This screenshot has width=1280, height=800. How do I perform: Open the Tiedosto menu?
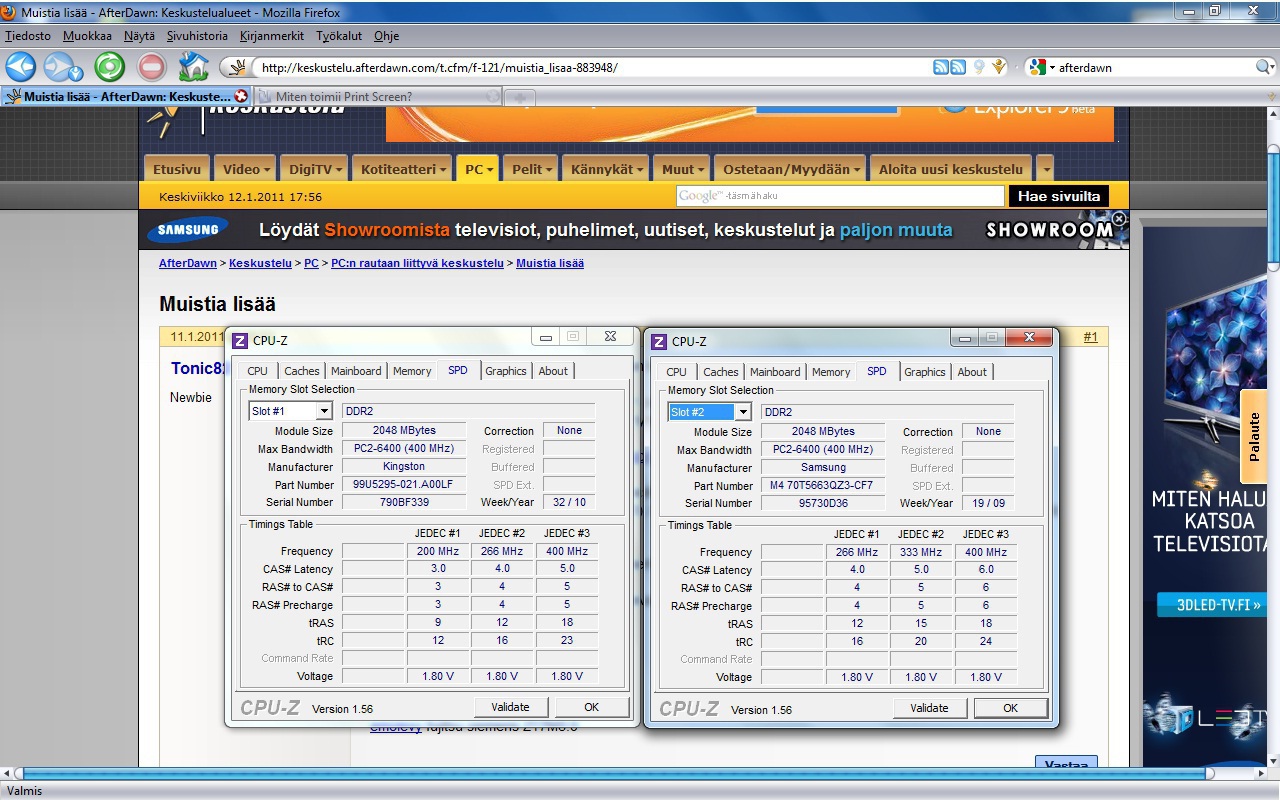point(28,36)
